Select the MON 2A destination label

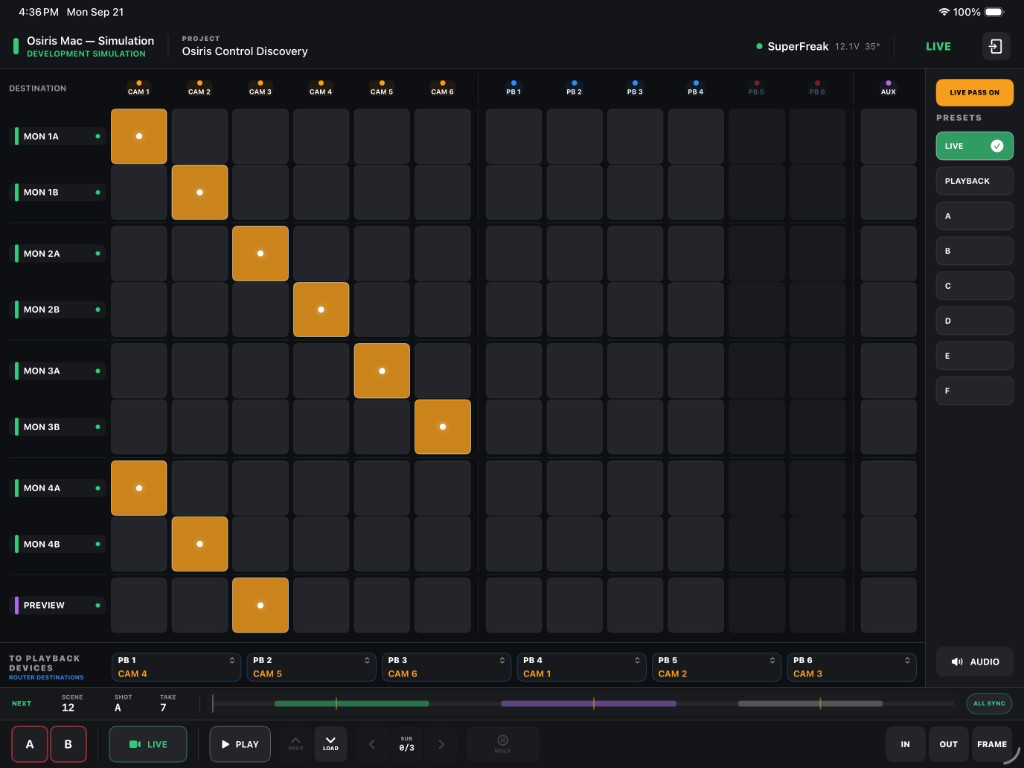(x=58, y=253)
